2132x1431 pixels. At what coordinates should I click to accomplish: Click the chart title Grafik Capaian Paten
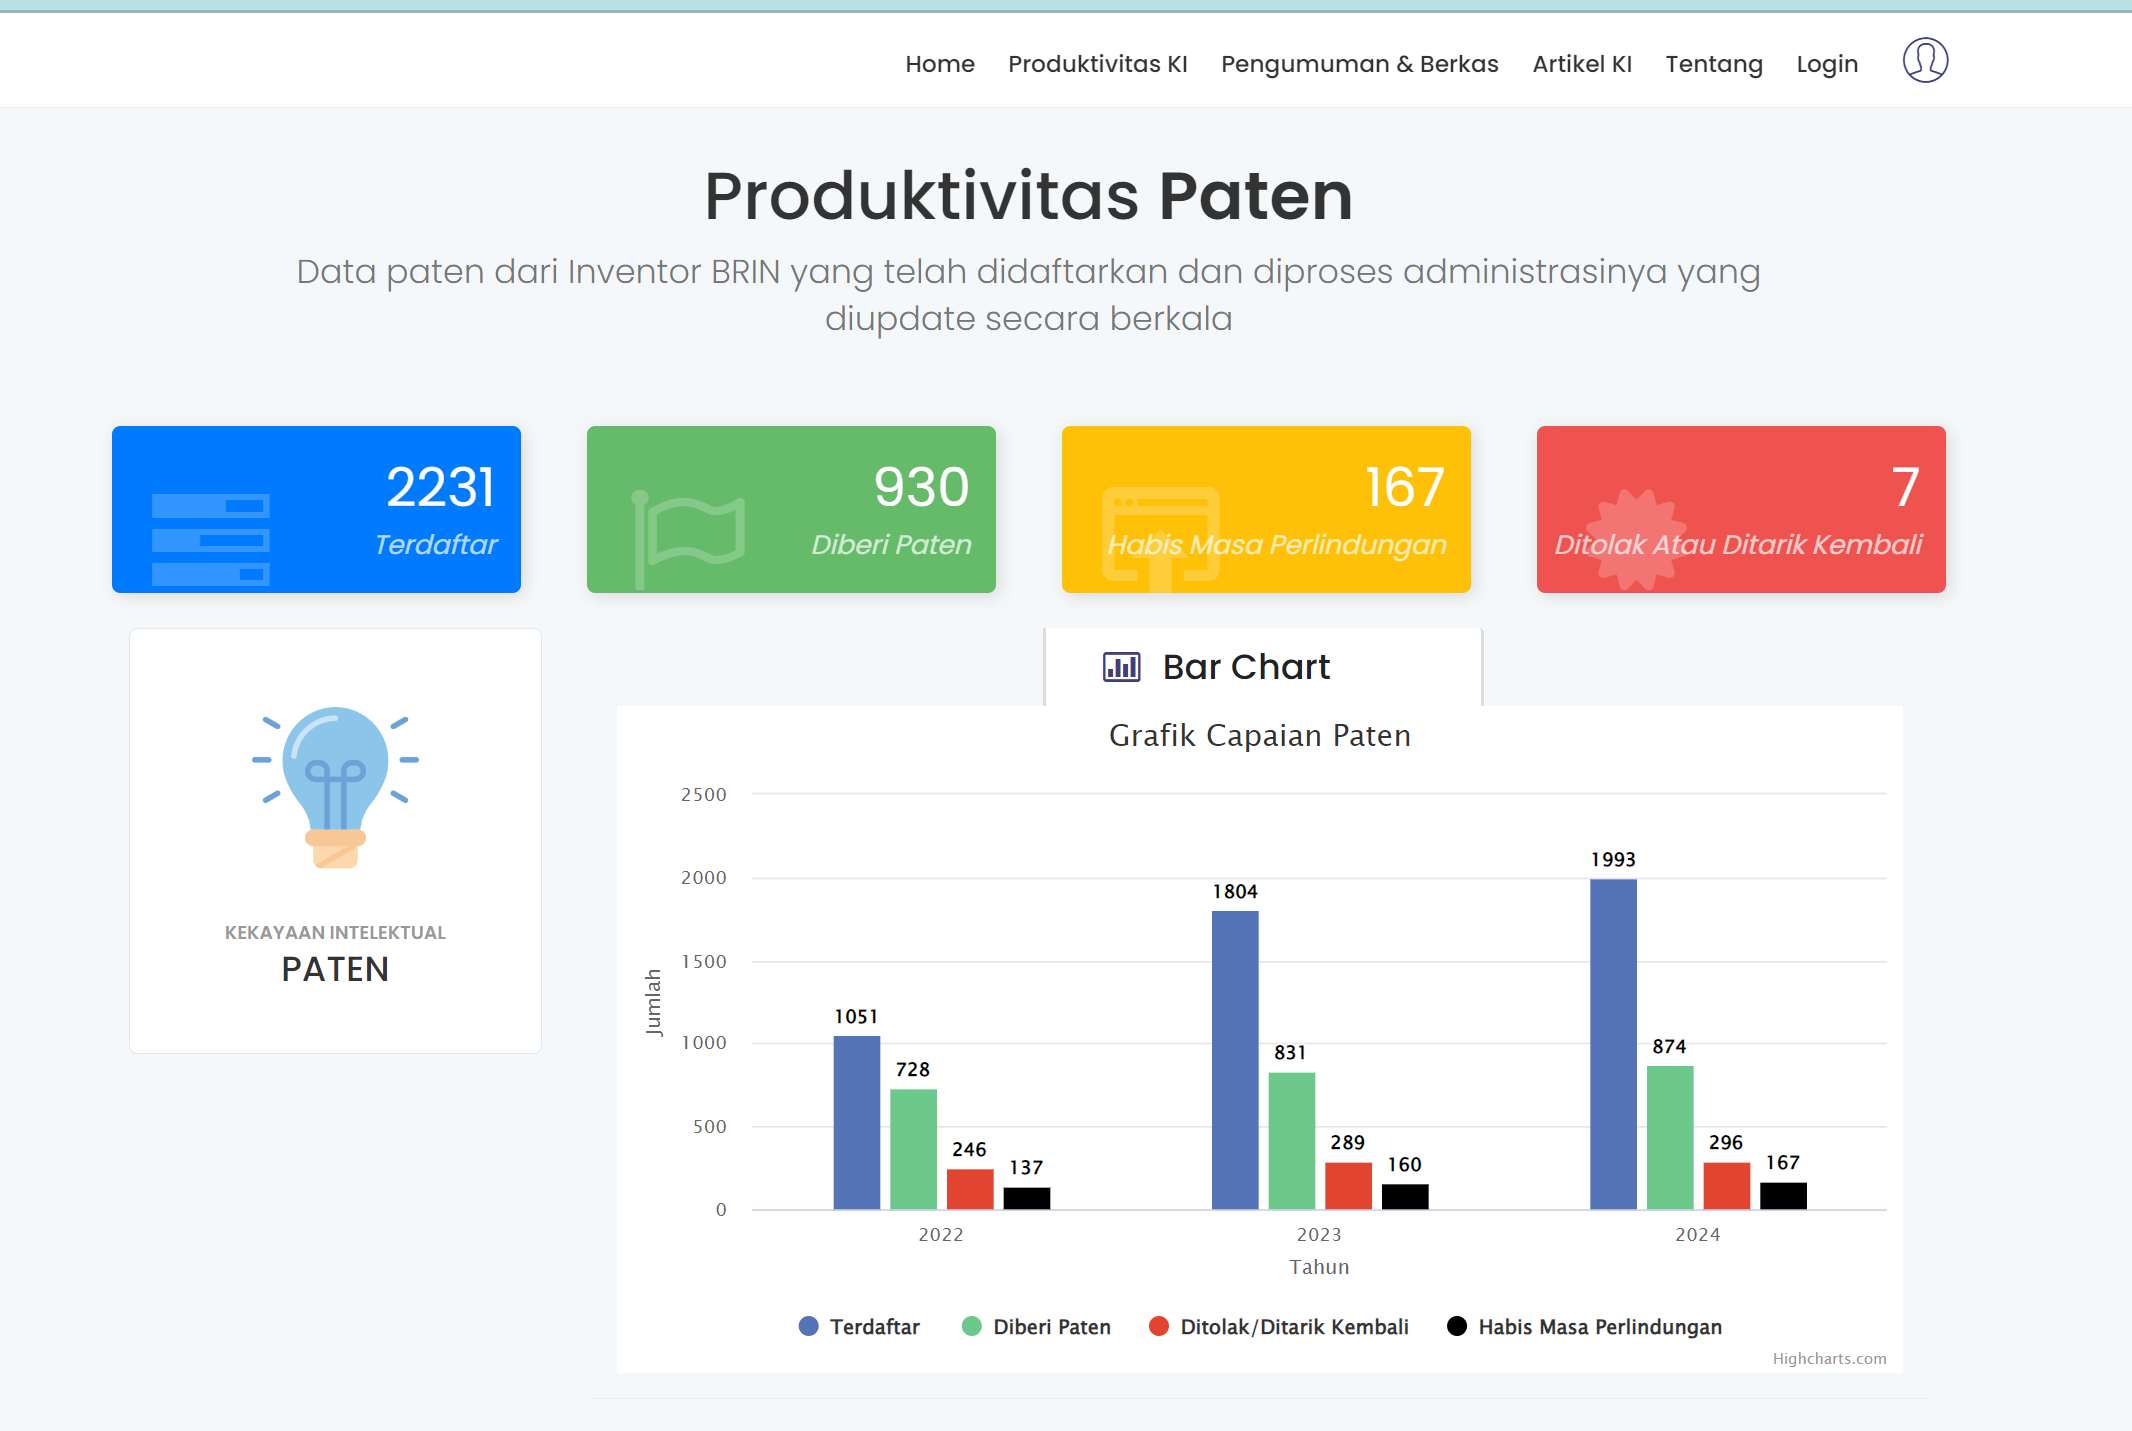(1260, 735)
